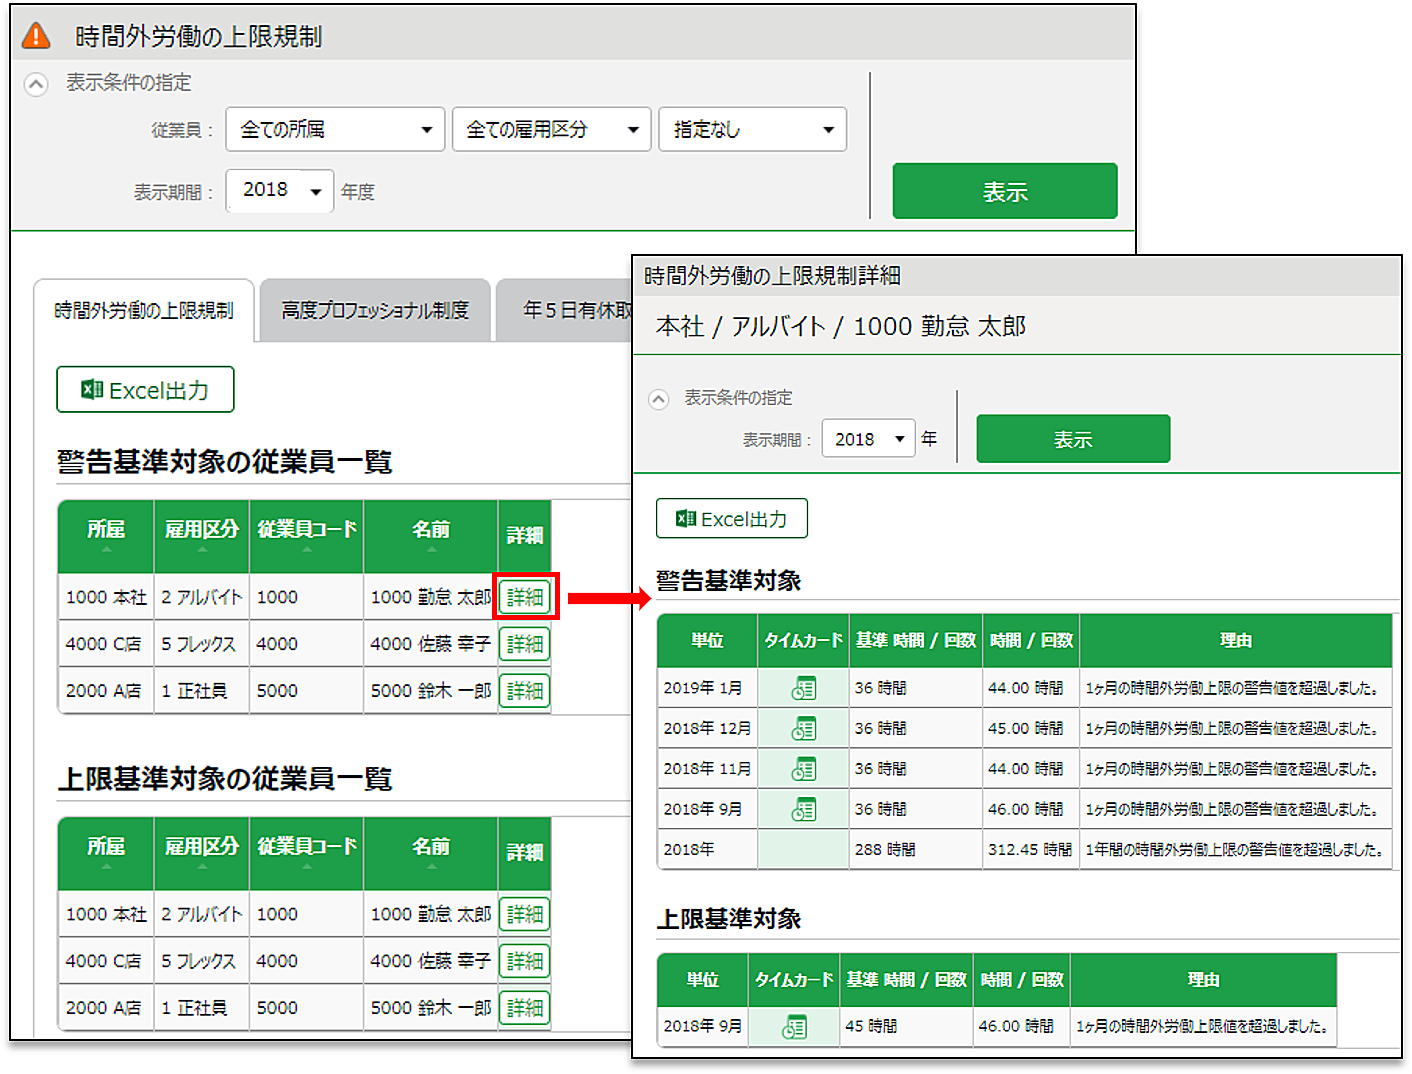Open 詳細 for 勤怠 太郎 in 上限基準 list

[525, 914]
